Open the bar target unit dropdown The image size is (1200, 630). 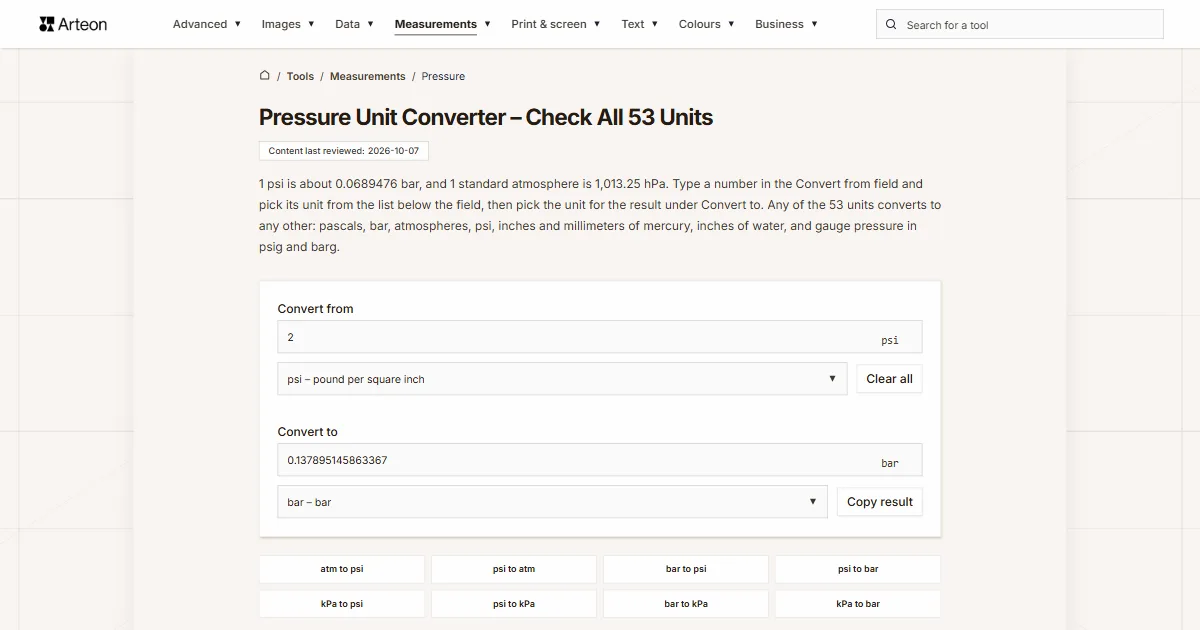(x=552, y=502)
